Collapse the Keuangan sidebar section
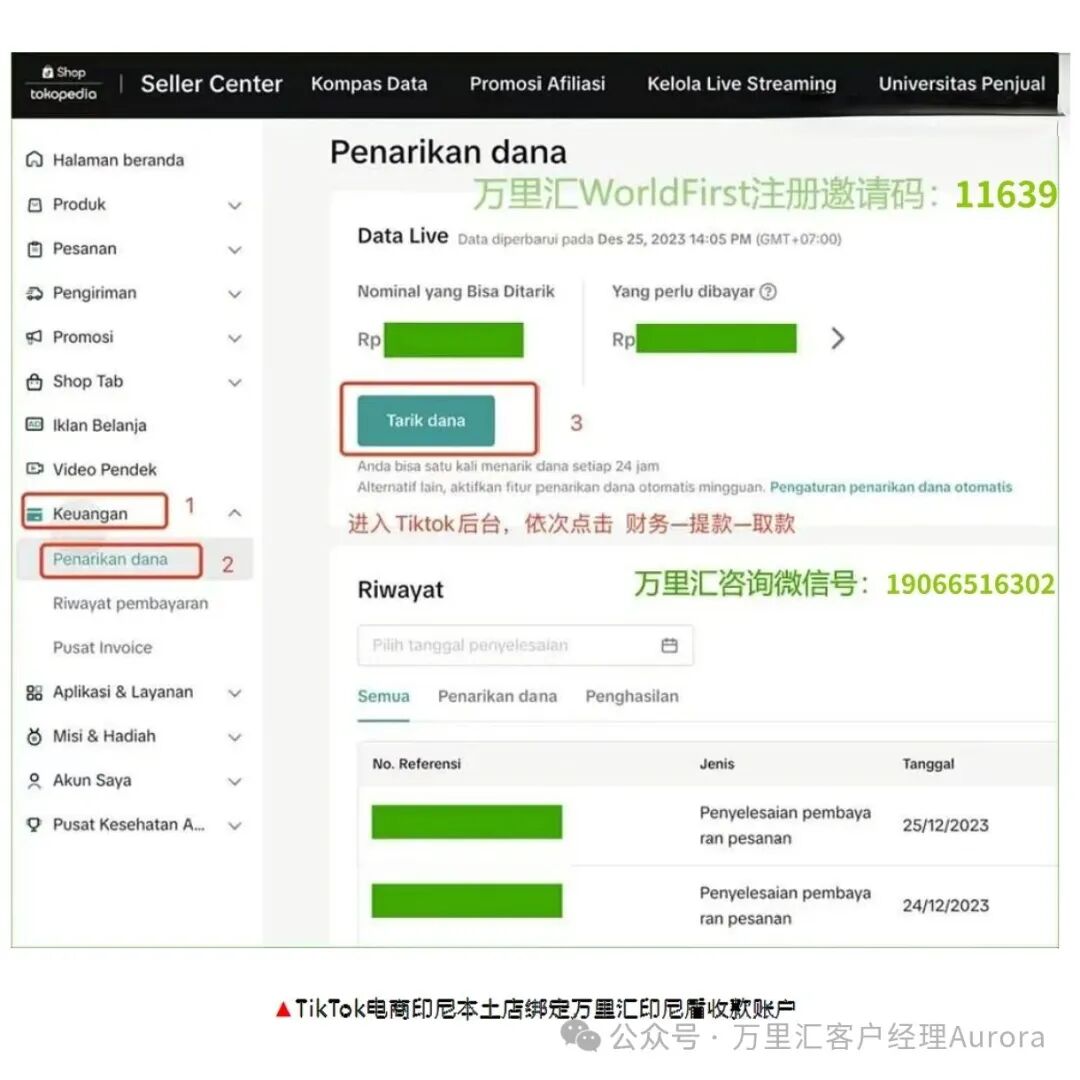The image size is (1080, 1080). [235, 513]
